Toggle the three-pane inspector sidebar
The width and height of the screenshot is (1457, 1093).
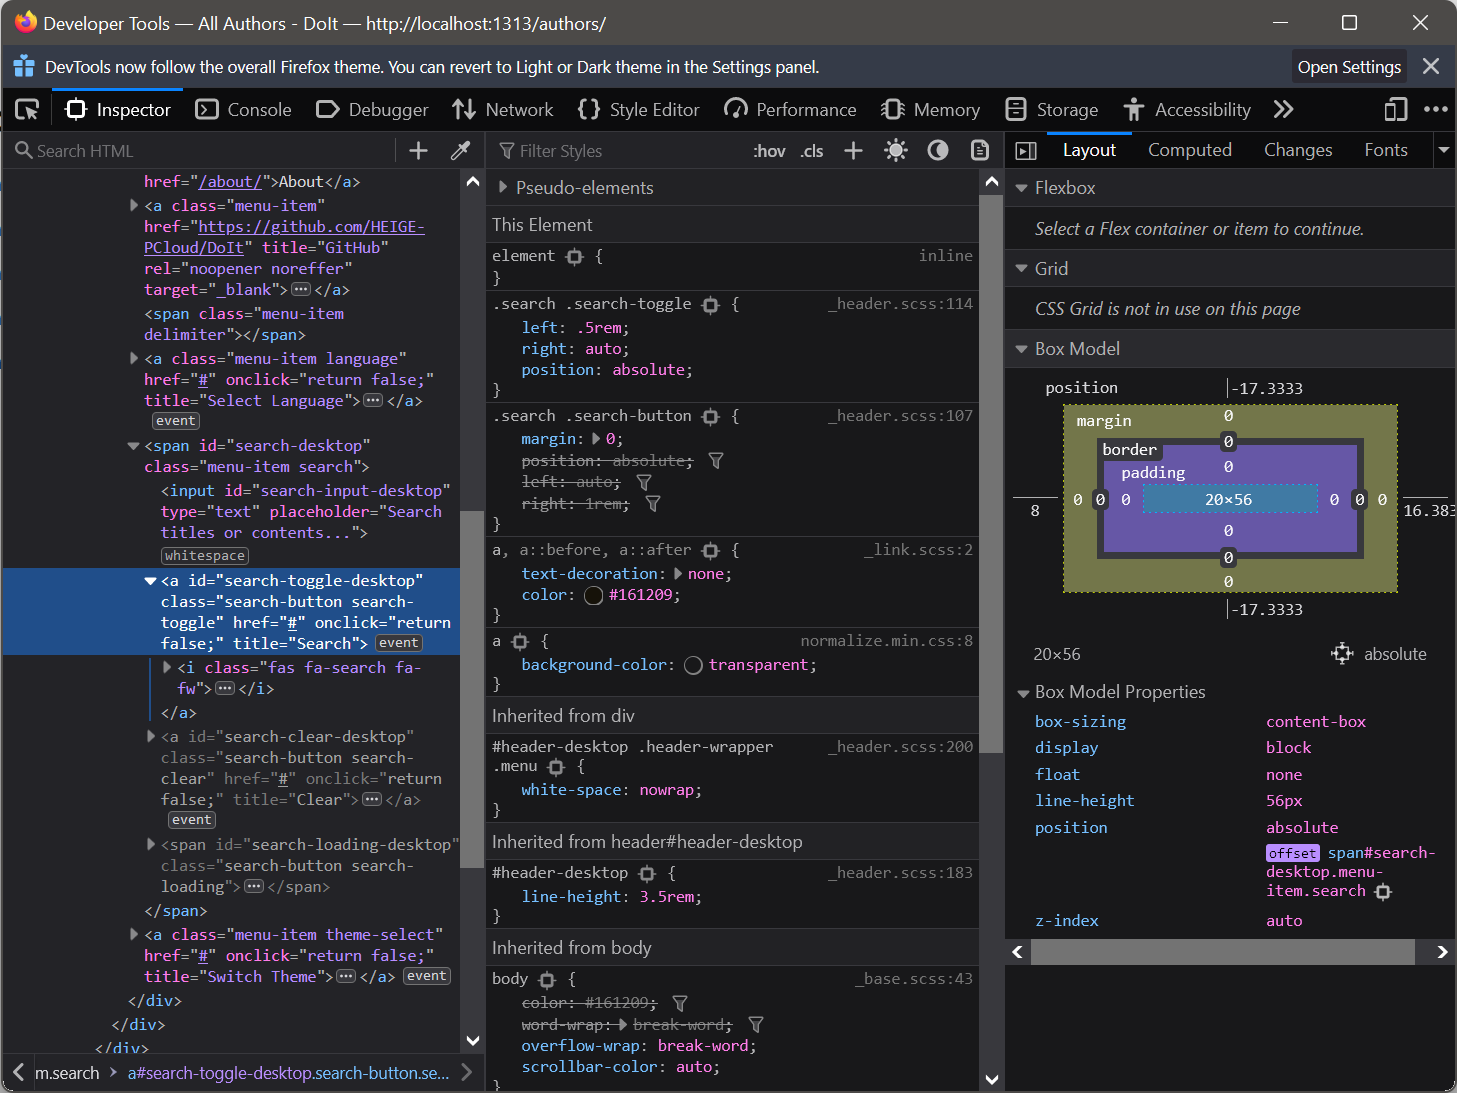pos(1026,151)
